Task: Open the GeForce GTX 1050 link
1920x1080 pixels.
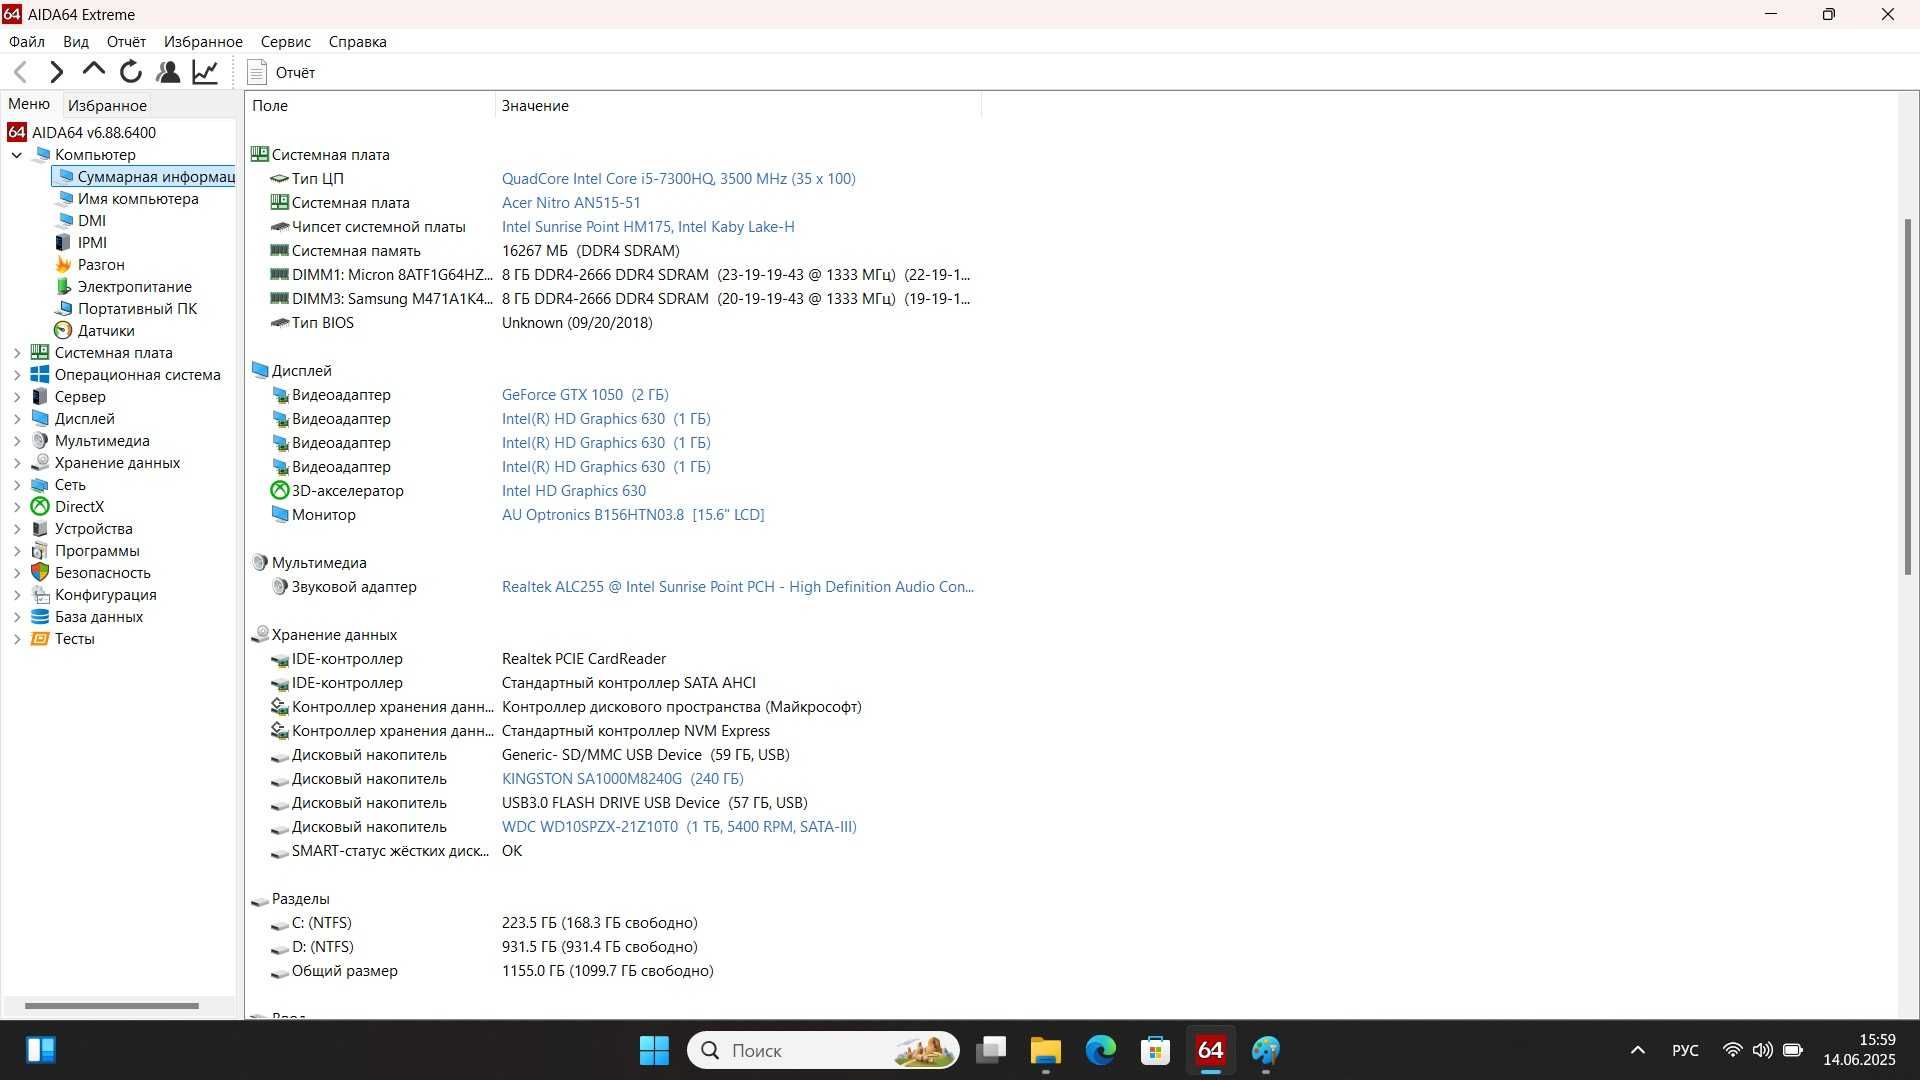Action: (585, 395)
